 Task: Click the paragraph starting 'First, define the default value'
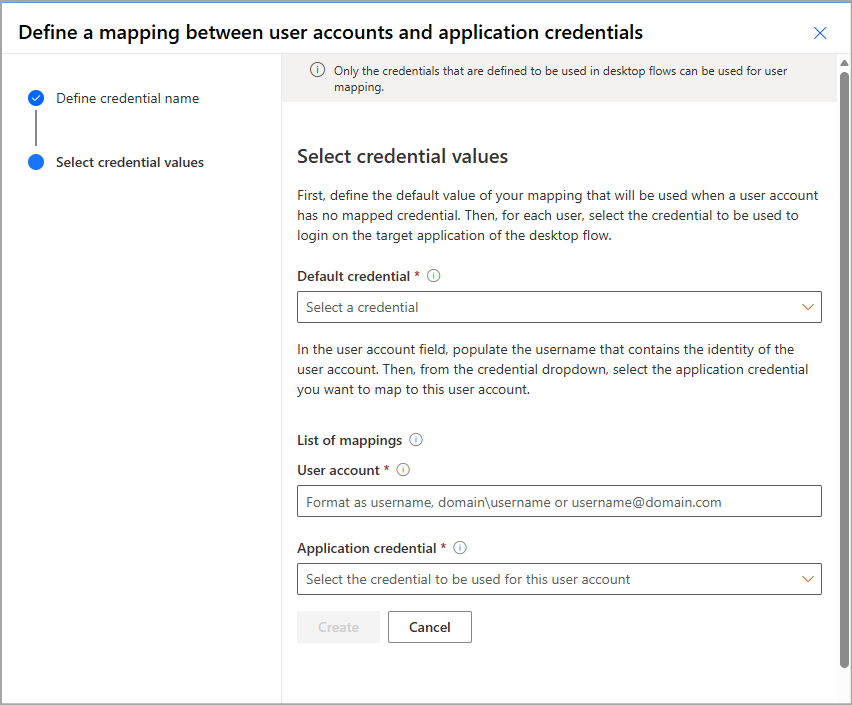click(557, 215)
